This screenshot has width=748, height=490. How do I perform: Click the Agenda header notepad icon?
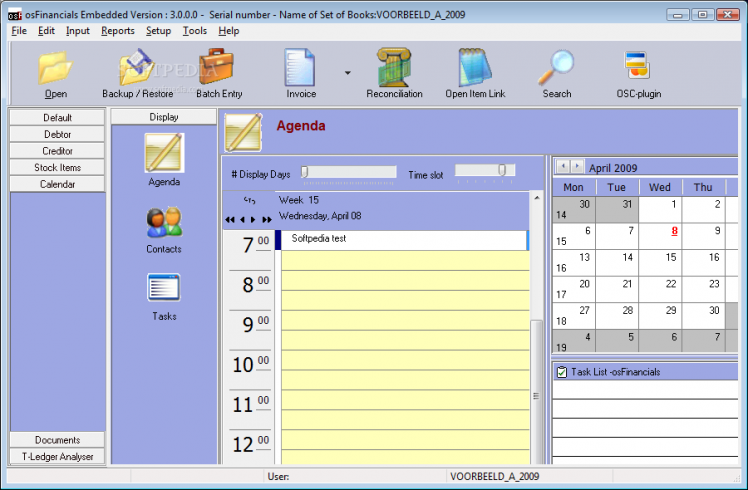[x=243, y=132]
